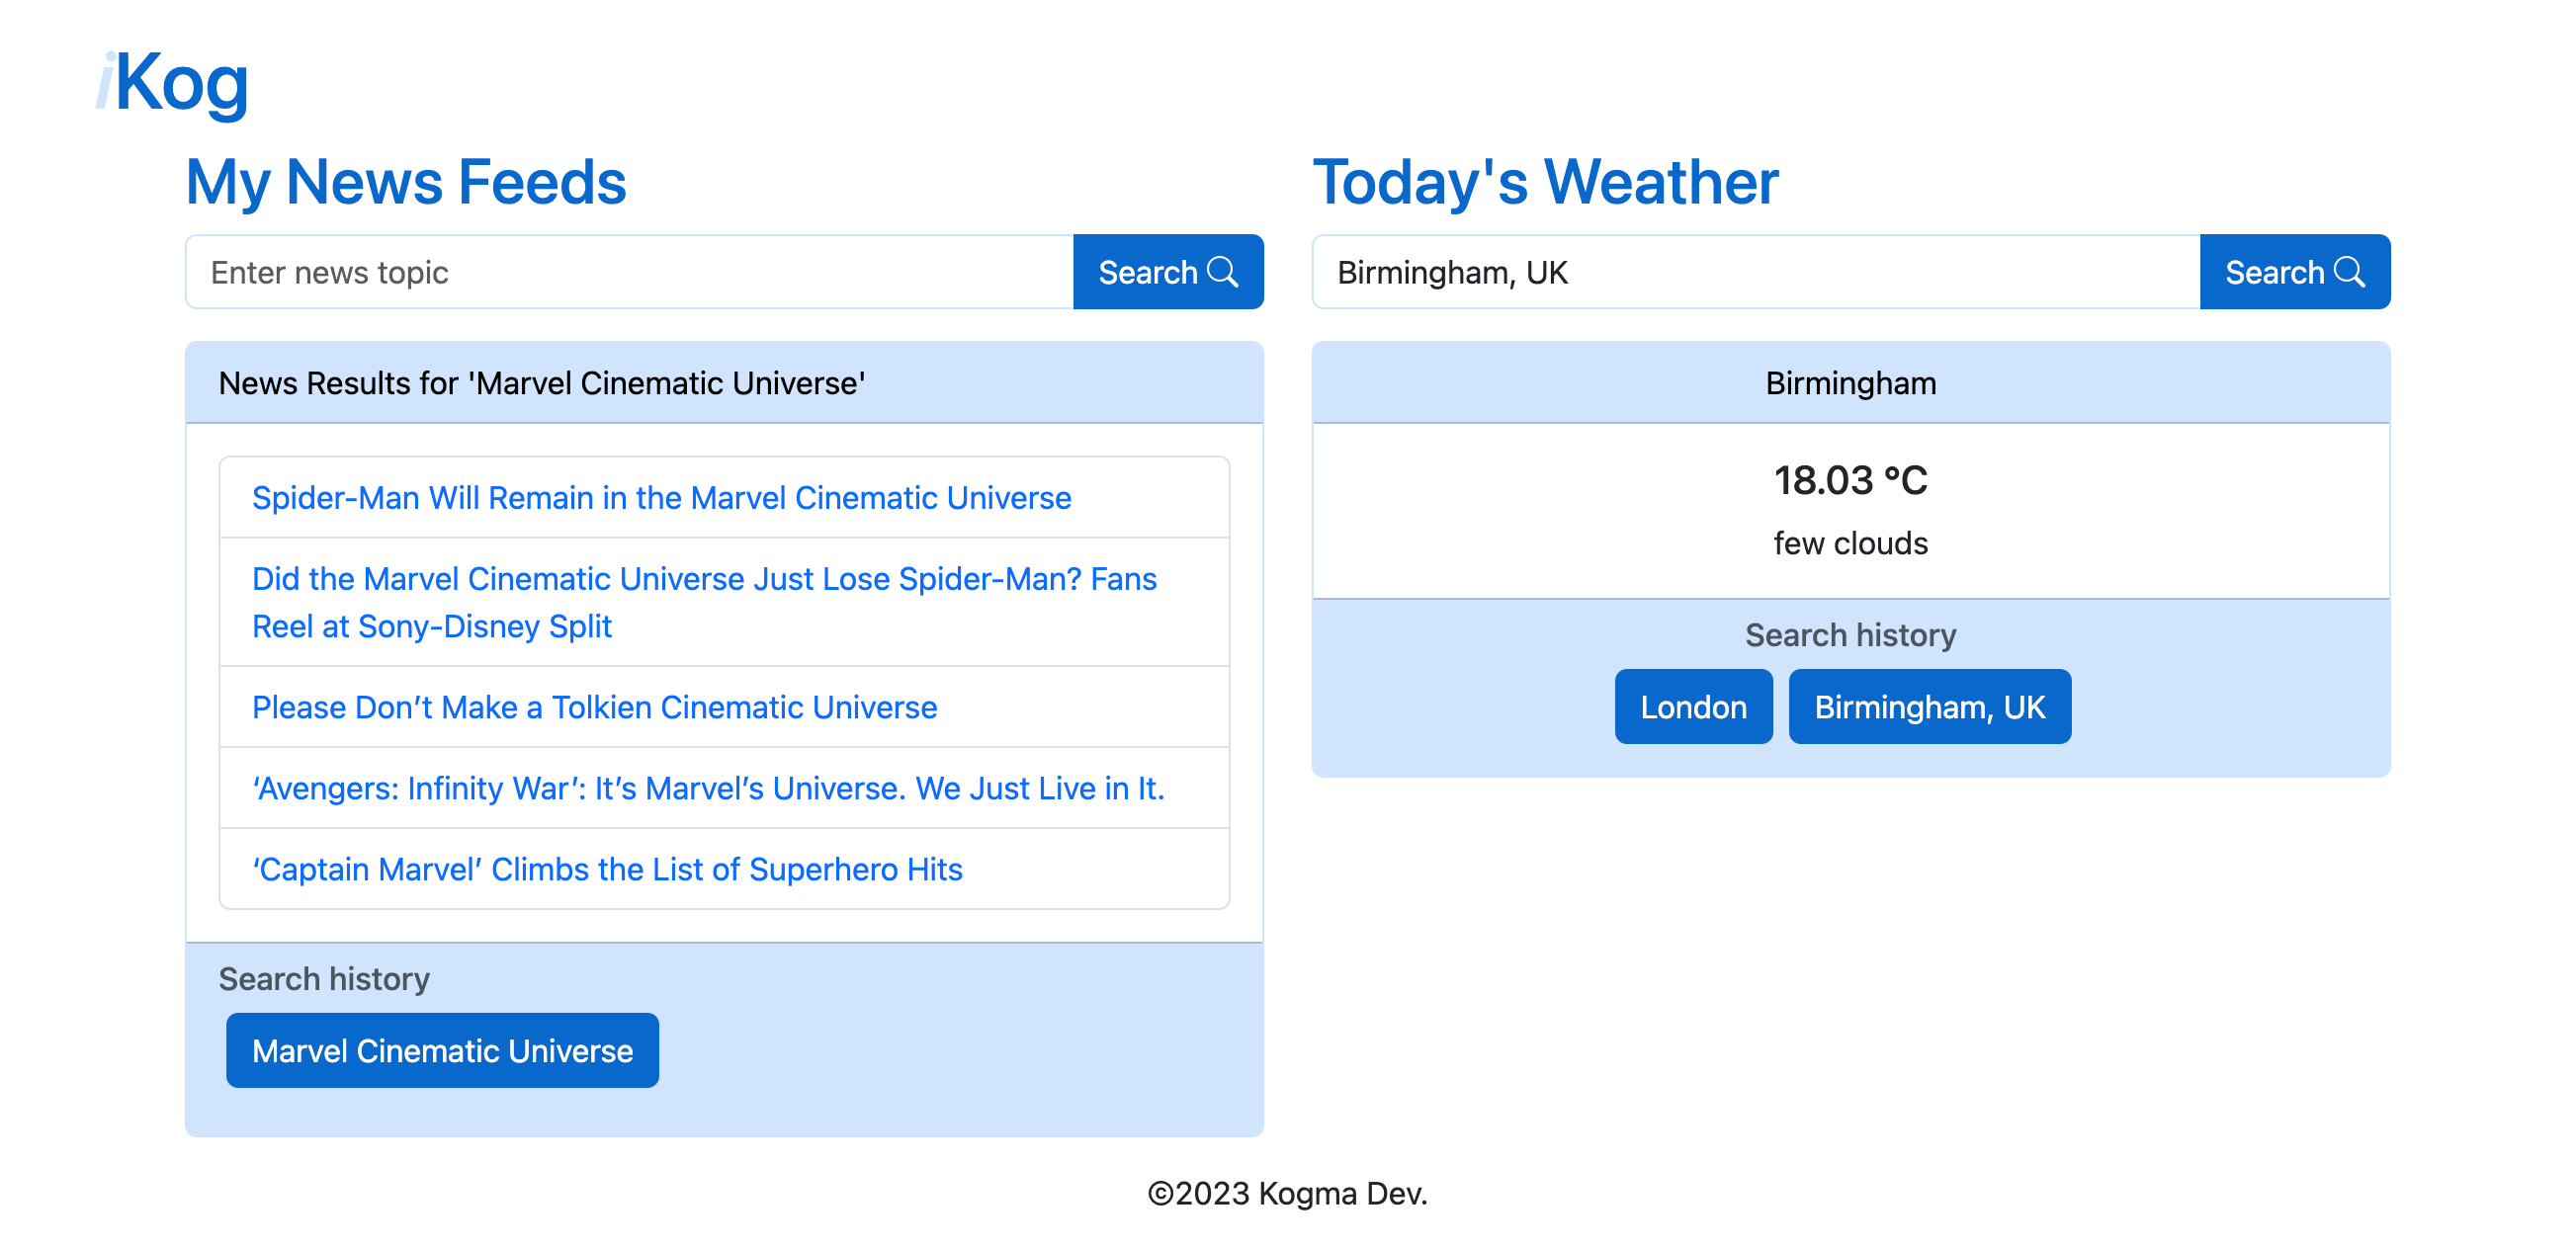Click the Birmingham UK weather input field

[1755, 271]
